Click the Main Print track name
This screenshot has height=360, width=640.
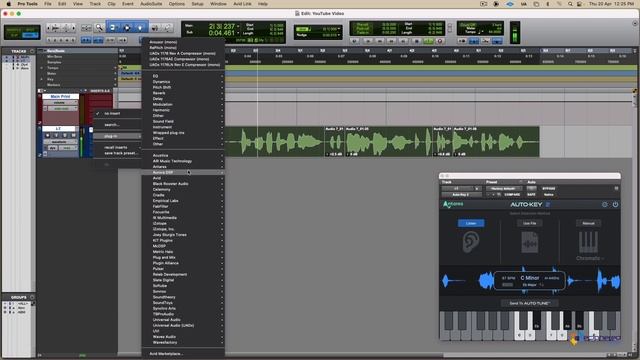click(60, 97)
